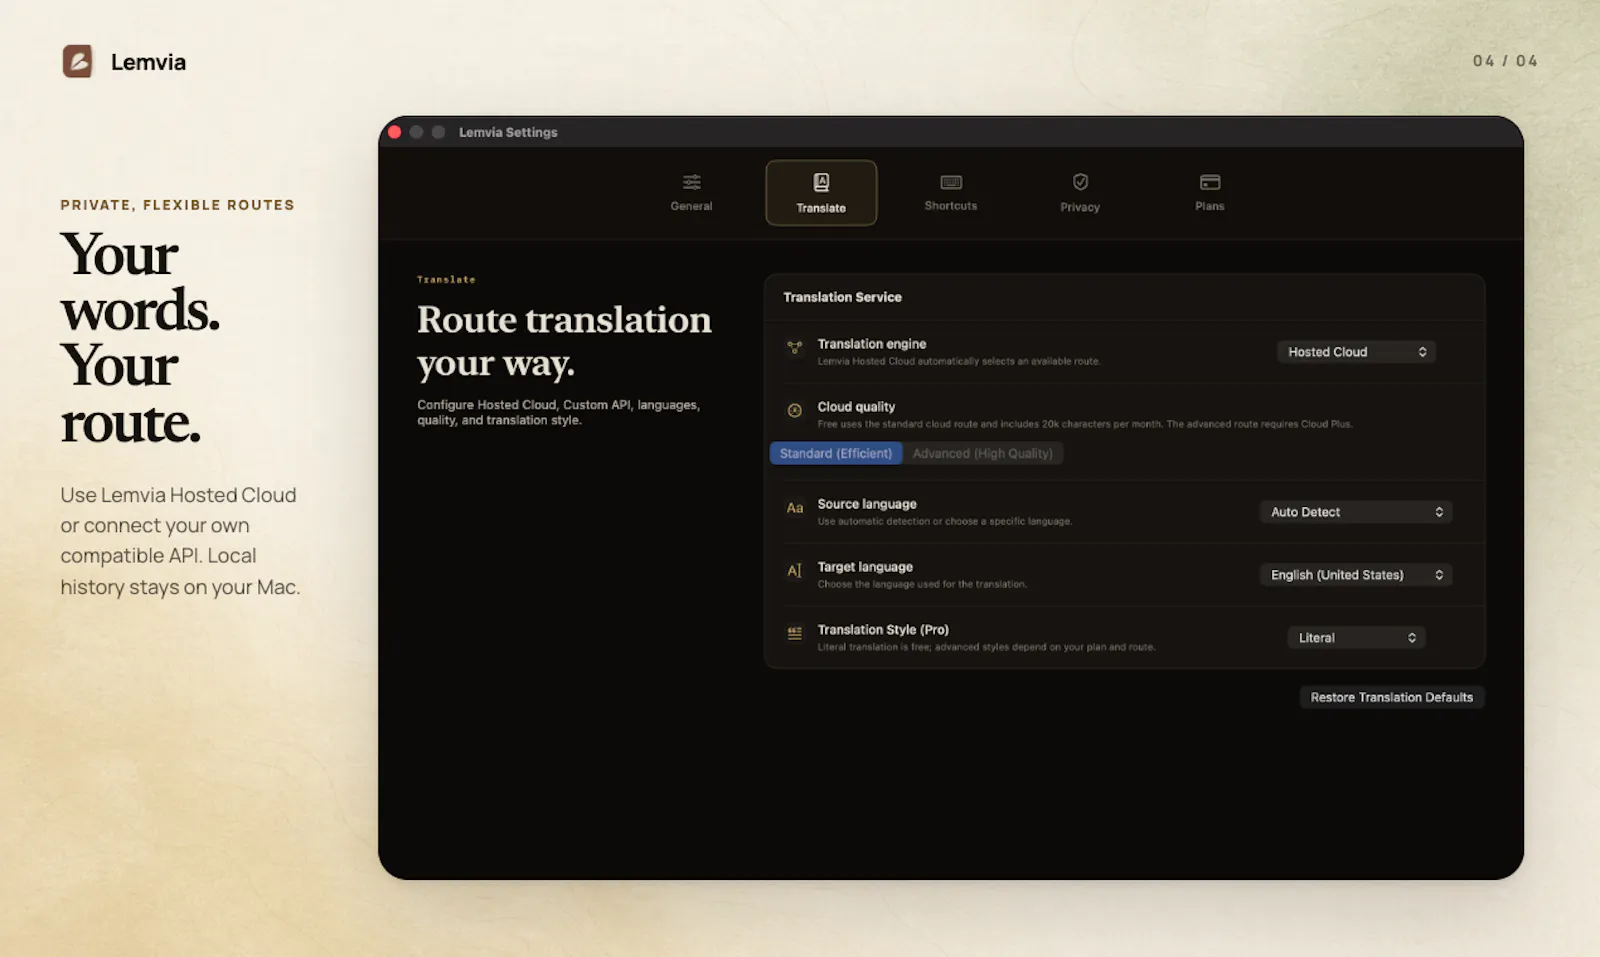Click the Lemvia logo icon
Image resolution: width=1600 pixels, height=957 pixels.
(x=78, y=61)
